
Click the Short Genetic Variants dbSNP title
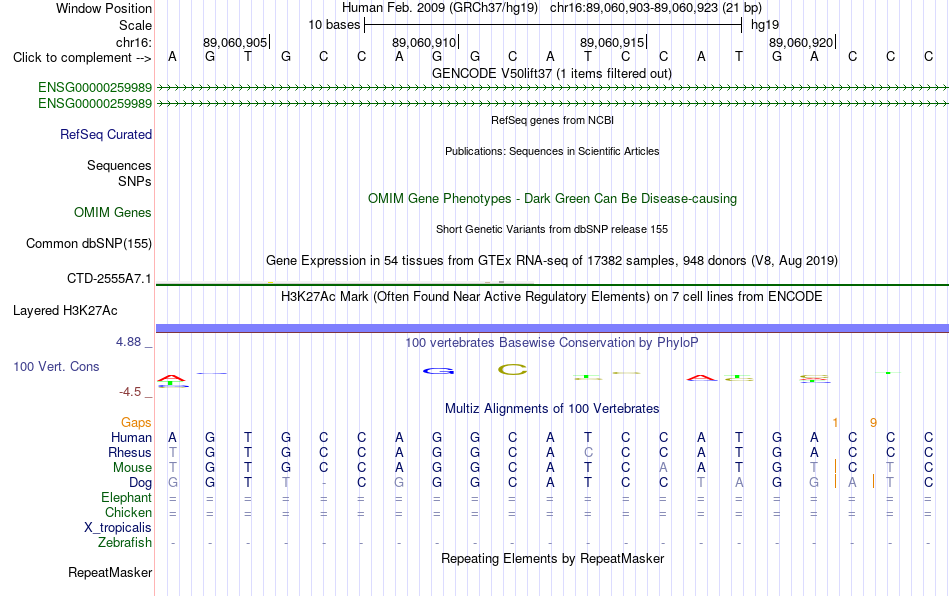pyautogui.click(x=552, y=229)
